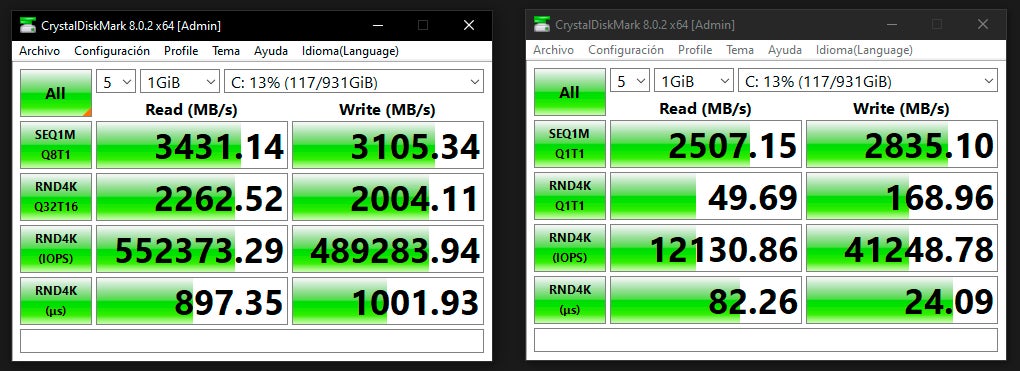Click 552373.29 read IOPS value
The image size is (1020, 371).
192,249
